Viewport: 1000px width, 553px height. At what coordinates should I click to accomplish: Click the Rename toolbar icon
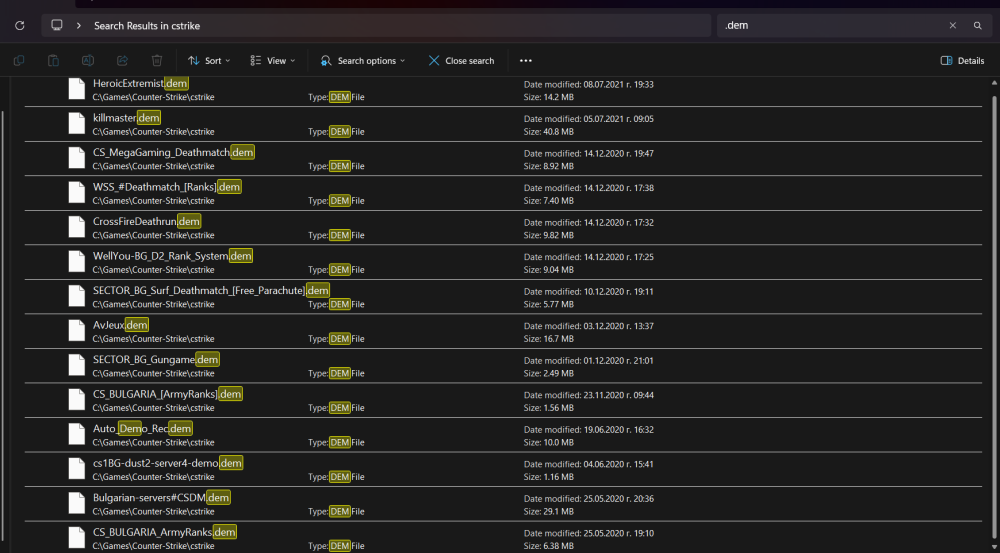pos(88,61)
